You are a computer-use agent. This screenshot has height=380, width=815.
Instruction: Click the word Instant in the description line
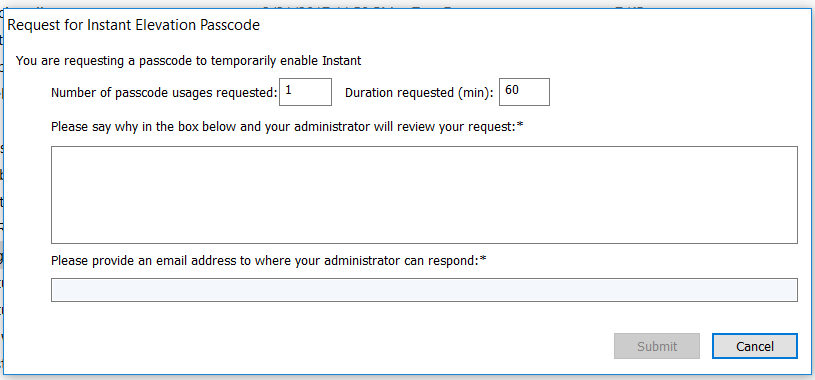341,61
